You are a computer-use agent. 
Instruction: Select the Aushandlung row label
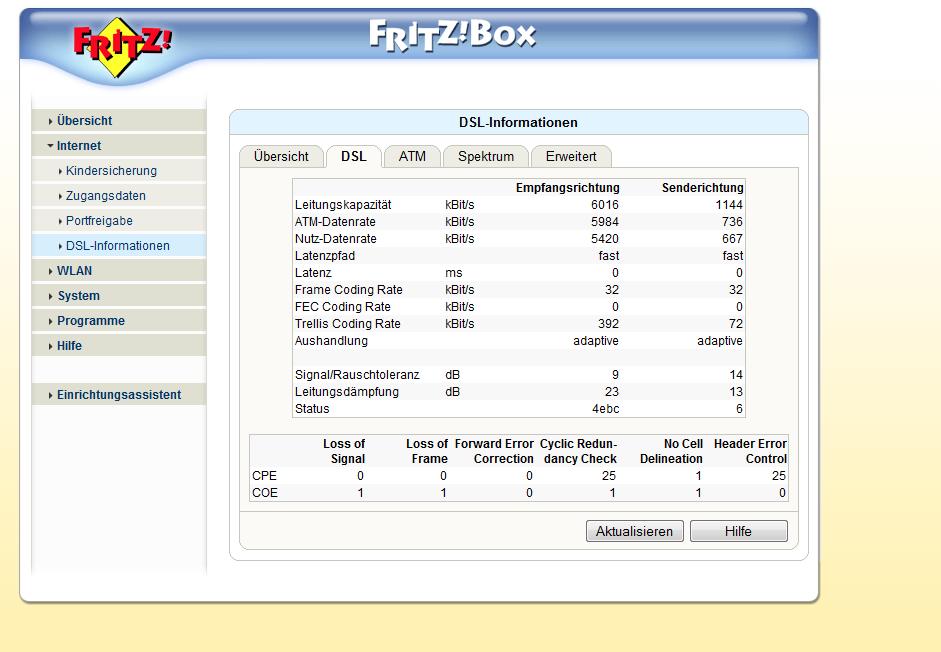click(x=331, y=340)
